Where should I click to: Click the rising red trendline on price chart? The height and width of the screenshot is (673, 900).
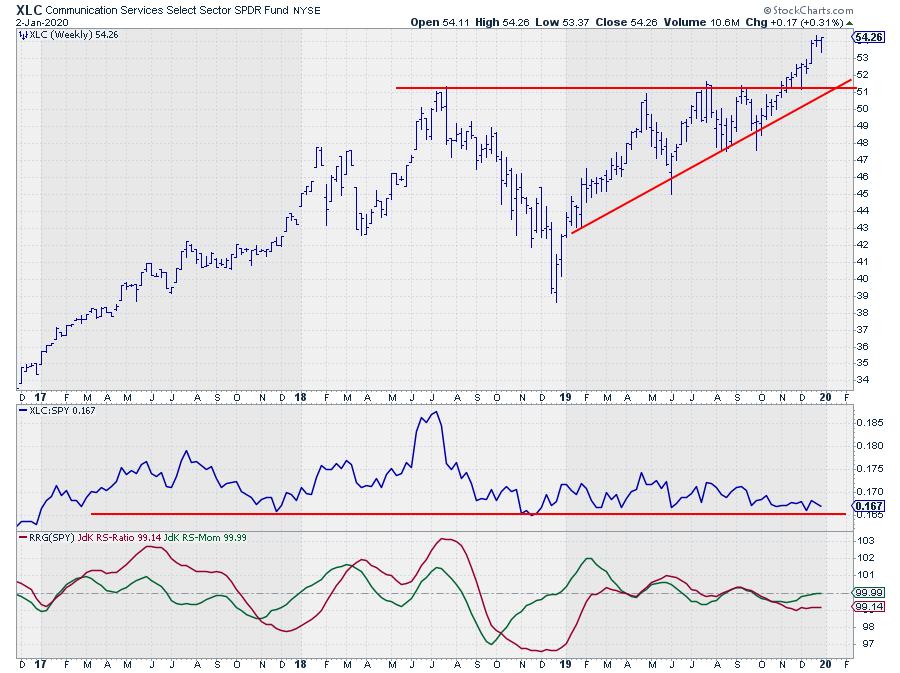(x=712, y=158)
